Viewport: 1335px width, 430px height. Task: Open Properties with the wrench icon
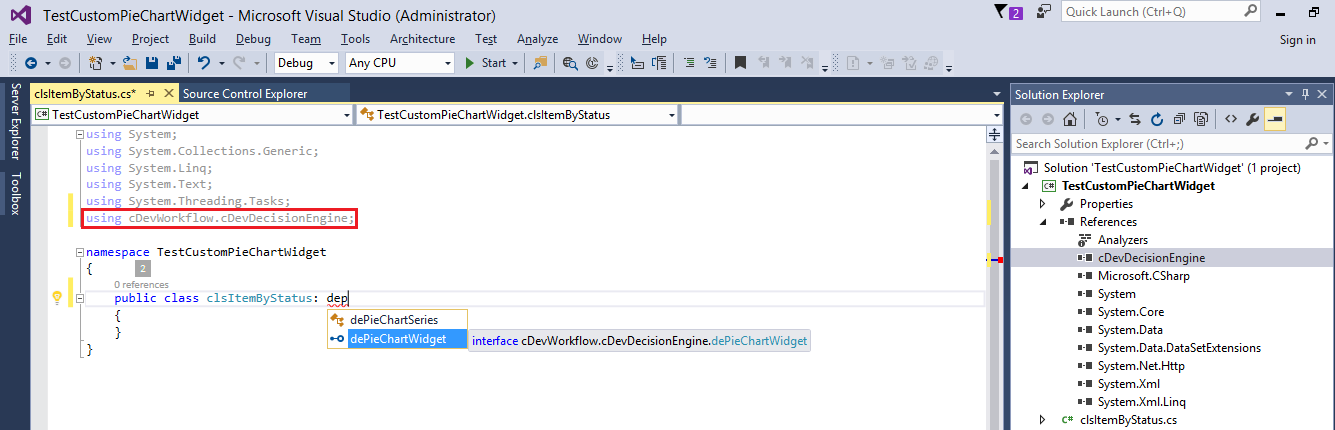(x=1252, y=120)
